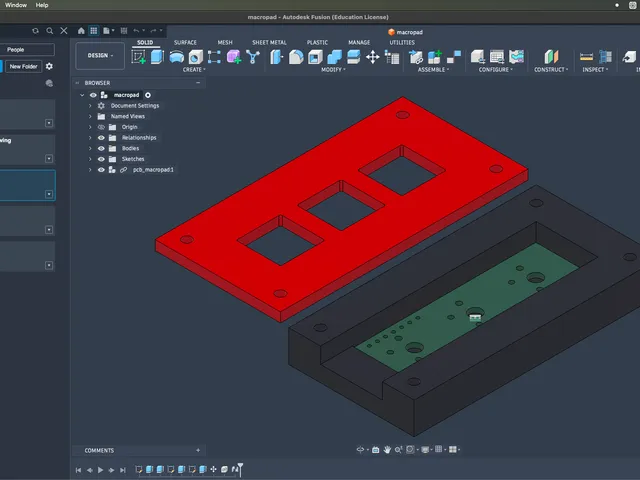Image resolution: width=640 pixels, height=480 pixels.
Task: Play the timeline
Action: pyautogui.click(x=100, y=470)
